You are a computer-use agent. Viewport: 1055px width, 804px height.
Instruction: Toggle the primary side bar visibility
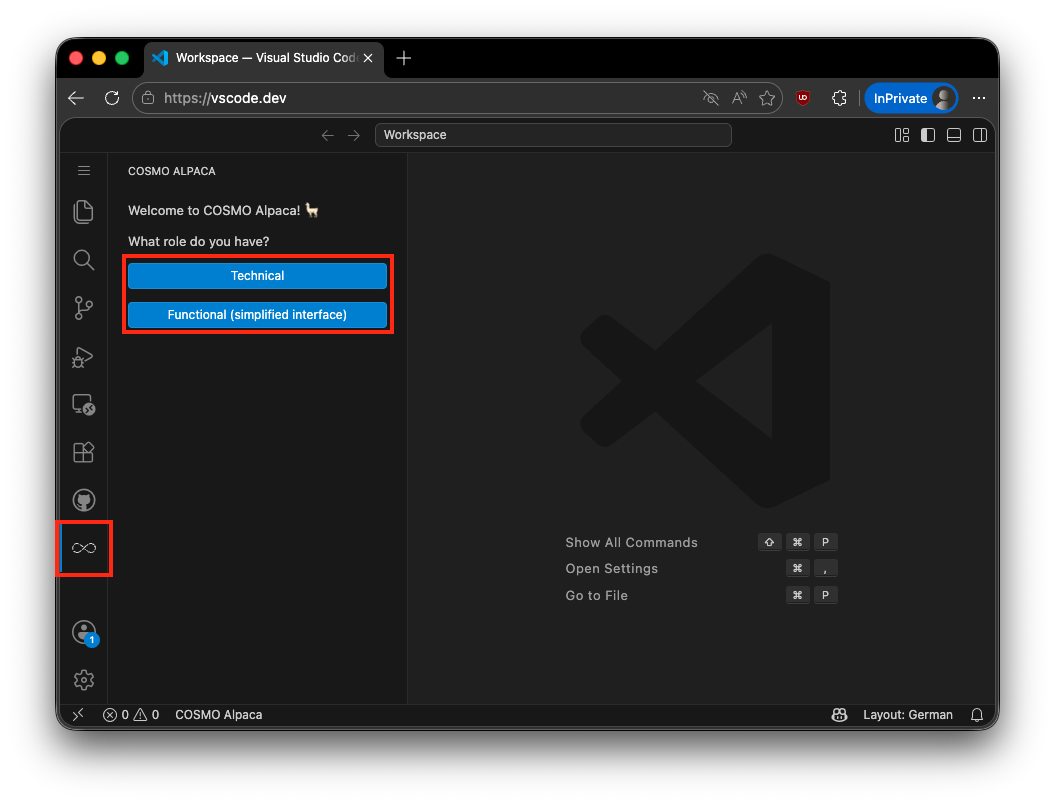click(x=928, y=135)
